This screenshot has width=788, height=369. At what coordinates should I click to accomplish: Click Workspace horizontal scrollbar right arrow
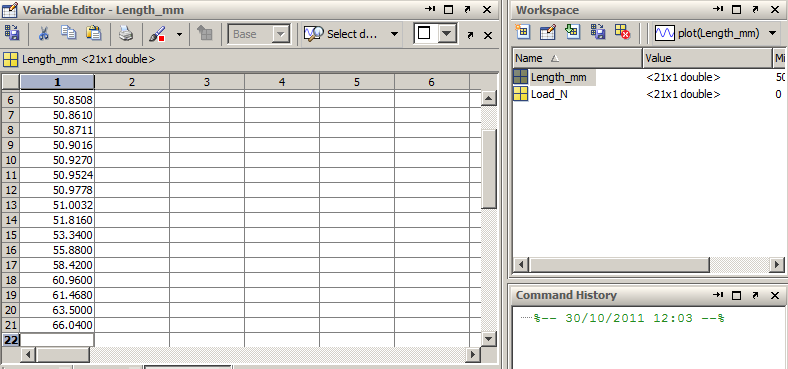tap(777, 264)
